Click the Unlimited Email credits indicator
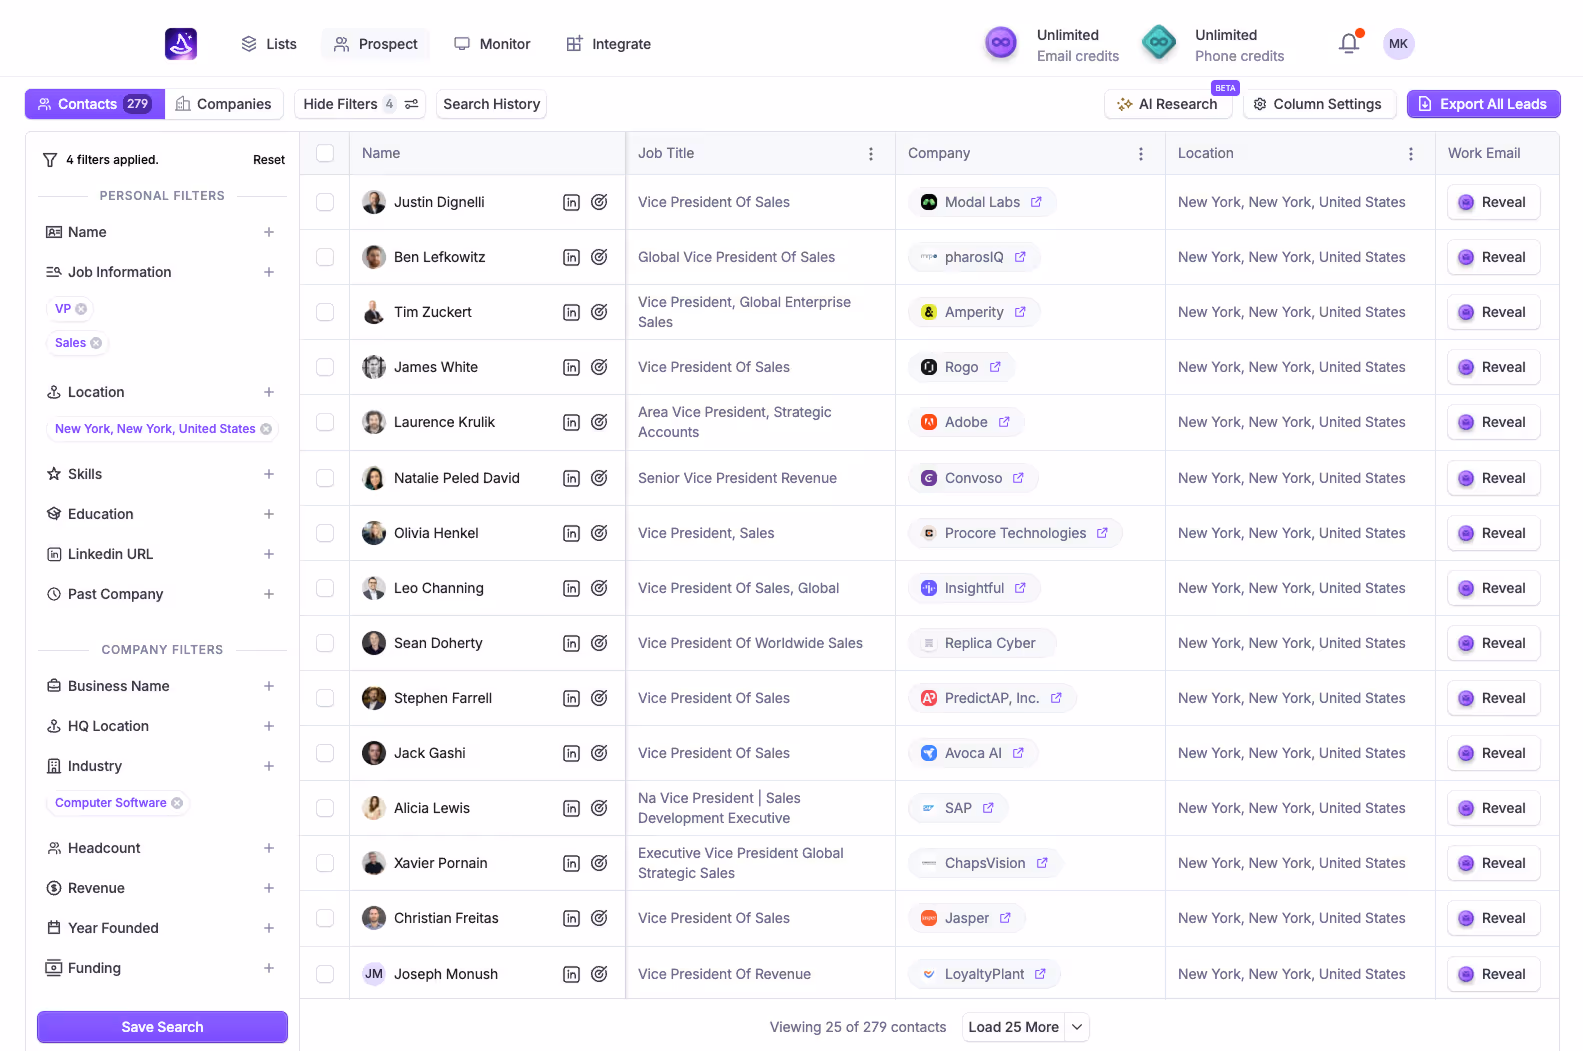Image resolution: width=1583 pixels, height=1051 pixels. click(x=1052, y=45)
